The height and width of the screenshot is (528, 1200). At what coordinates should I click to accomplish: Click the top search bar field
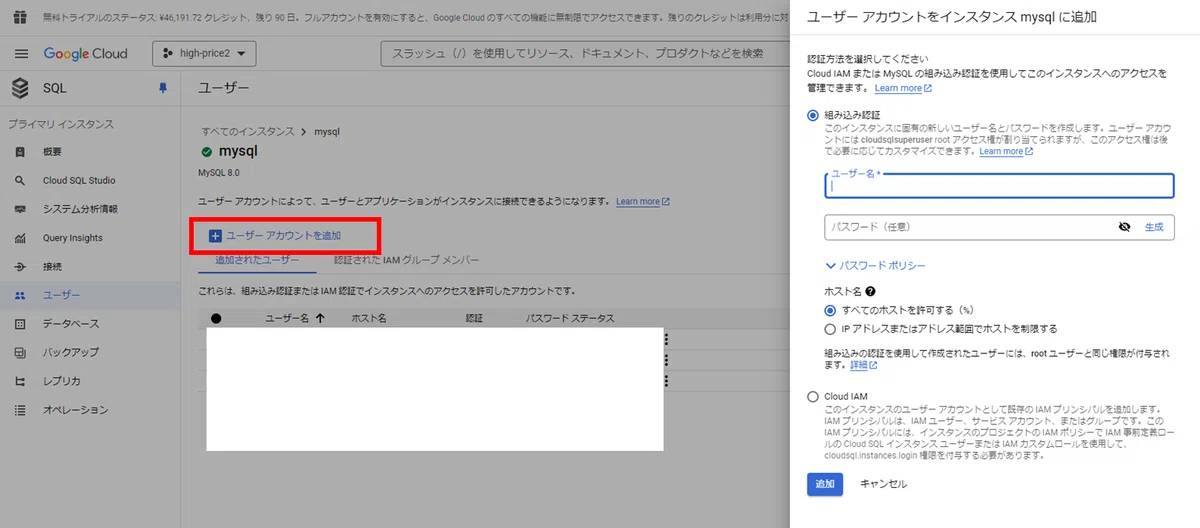pyautogui.click(x=585, y=53)
